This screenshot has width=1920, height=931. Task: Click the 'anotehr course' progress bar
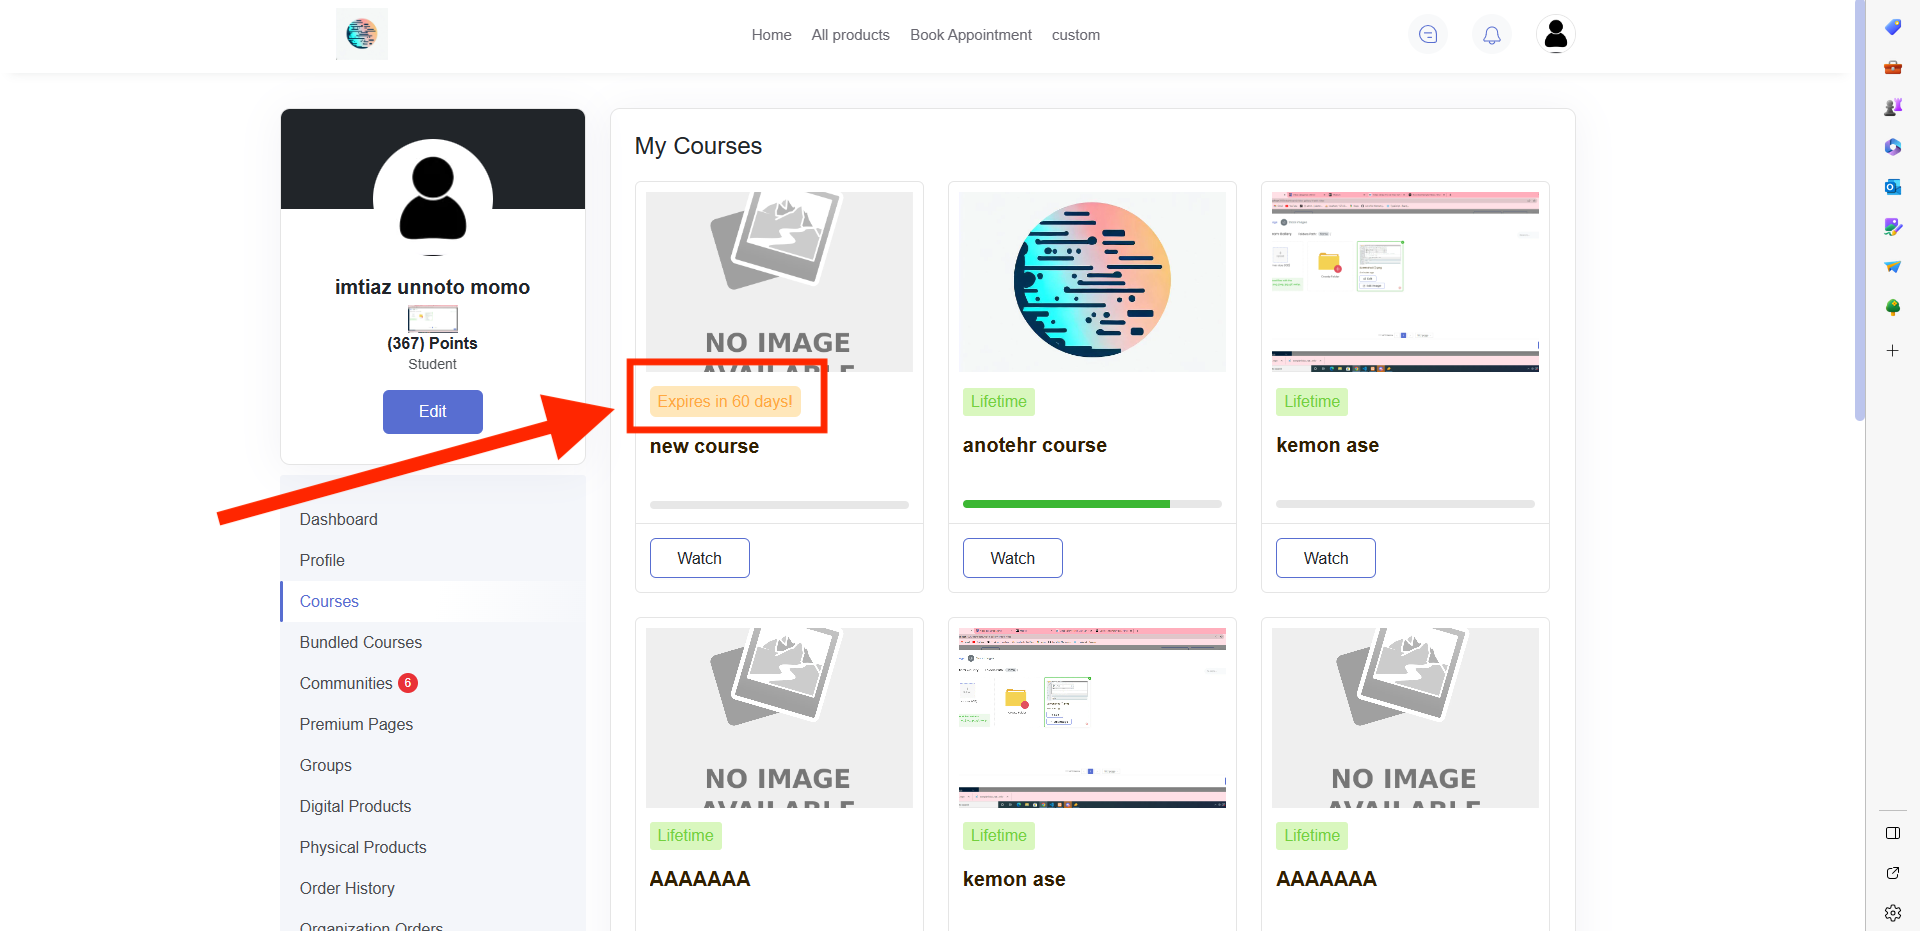pyautogui.click(x=1091, y=504)
